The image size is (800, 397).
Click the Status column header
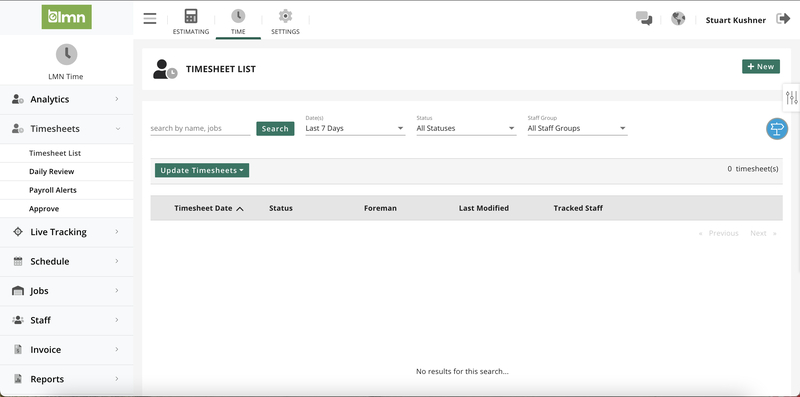281,208
